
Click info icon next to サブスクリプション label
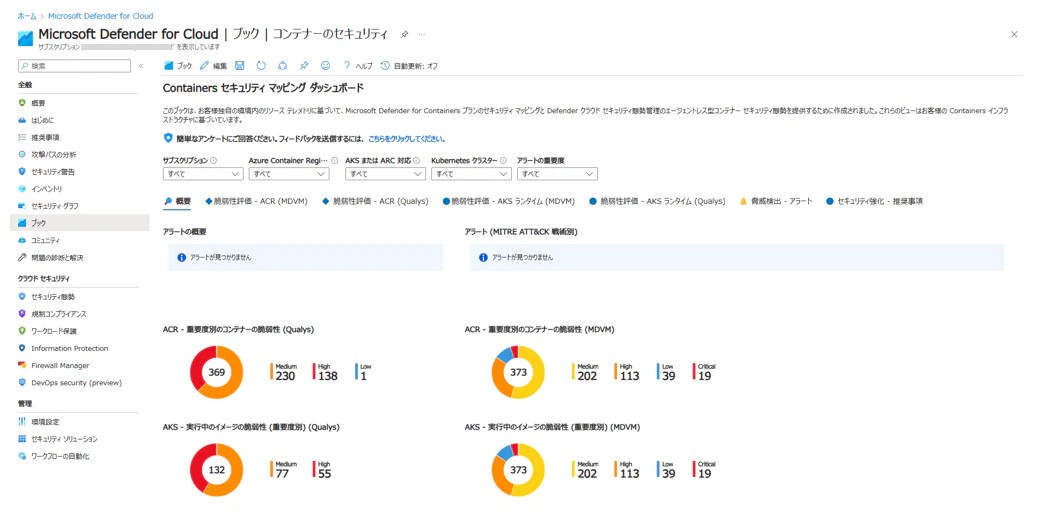coord(213,161)
